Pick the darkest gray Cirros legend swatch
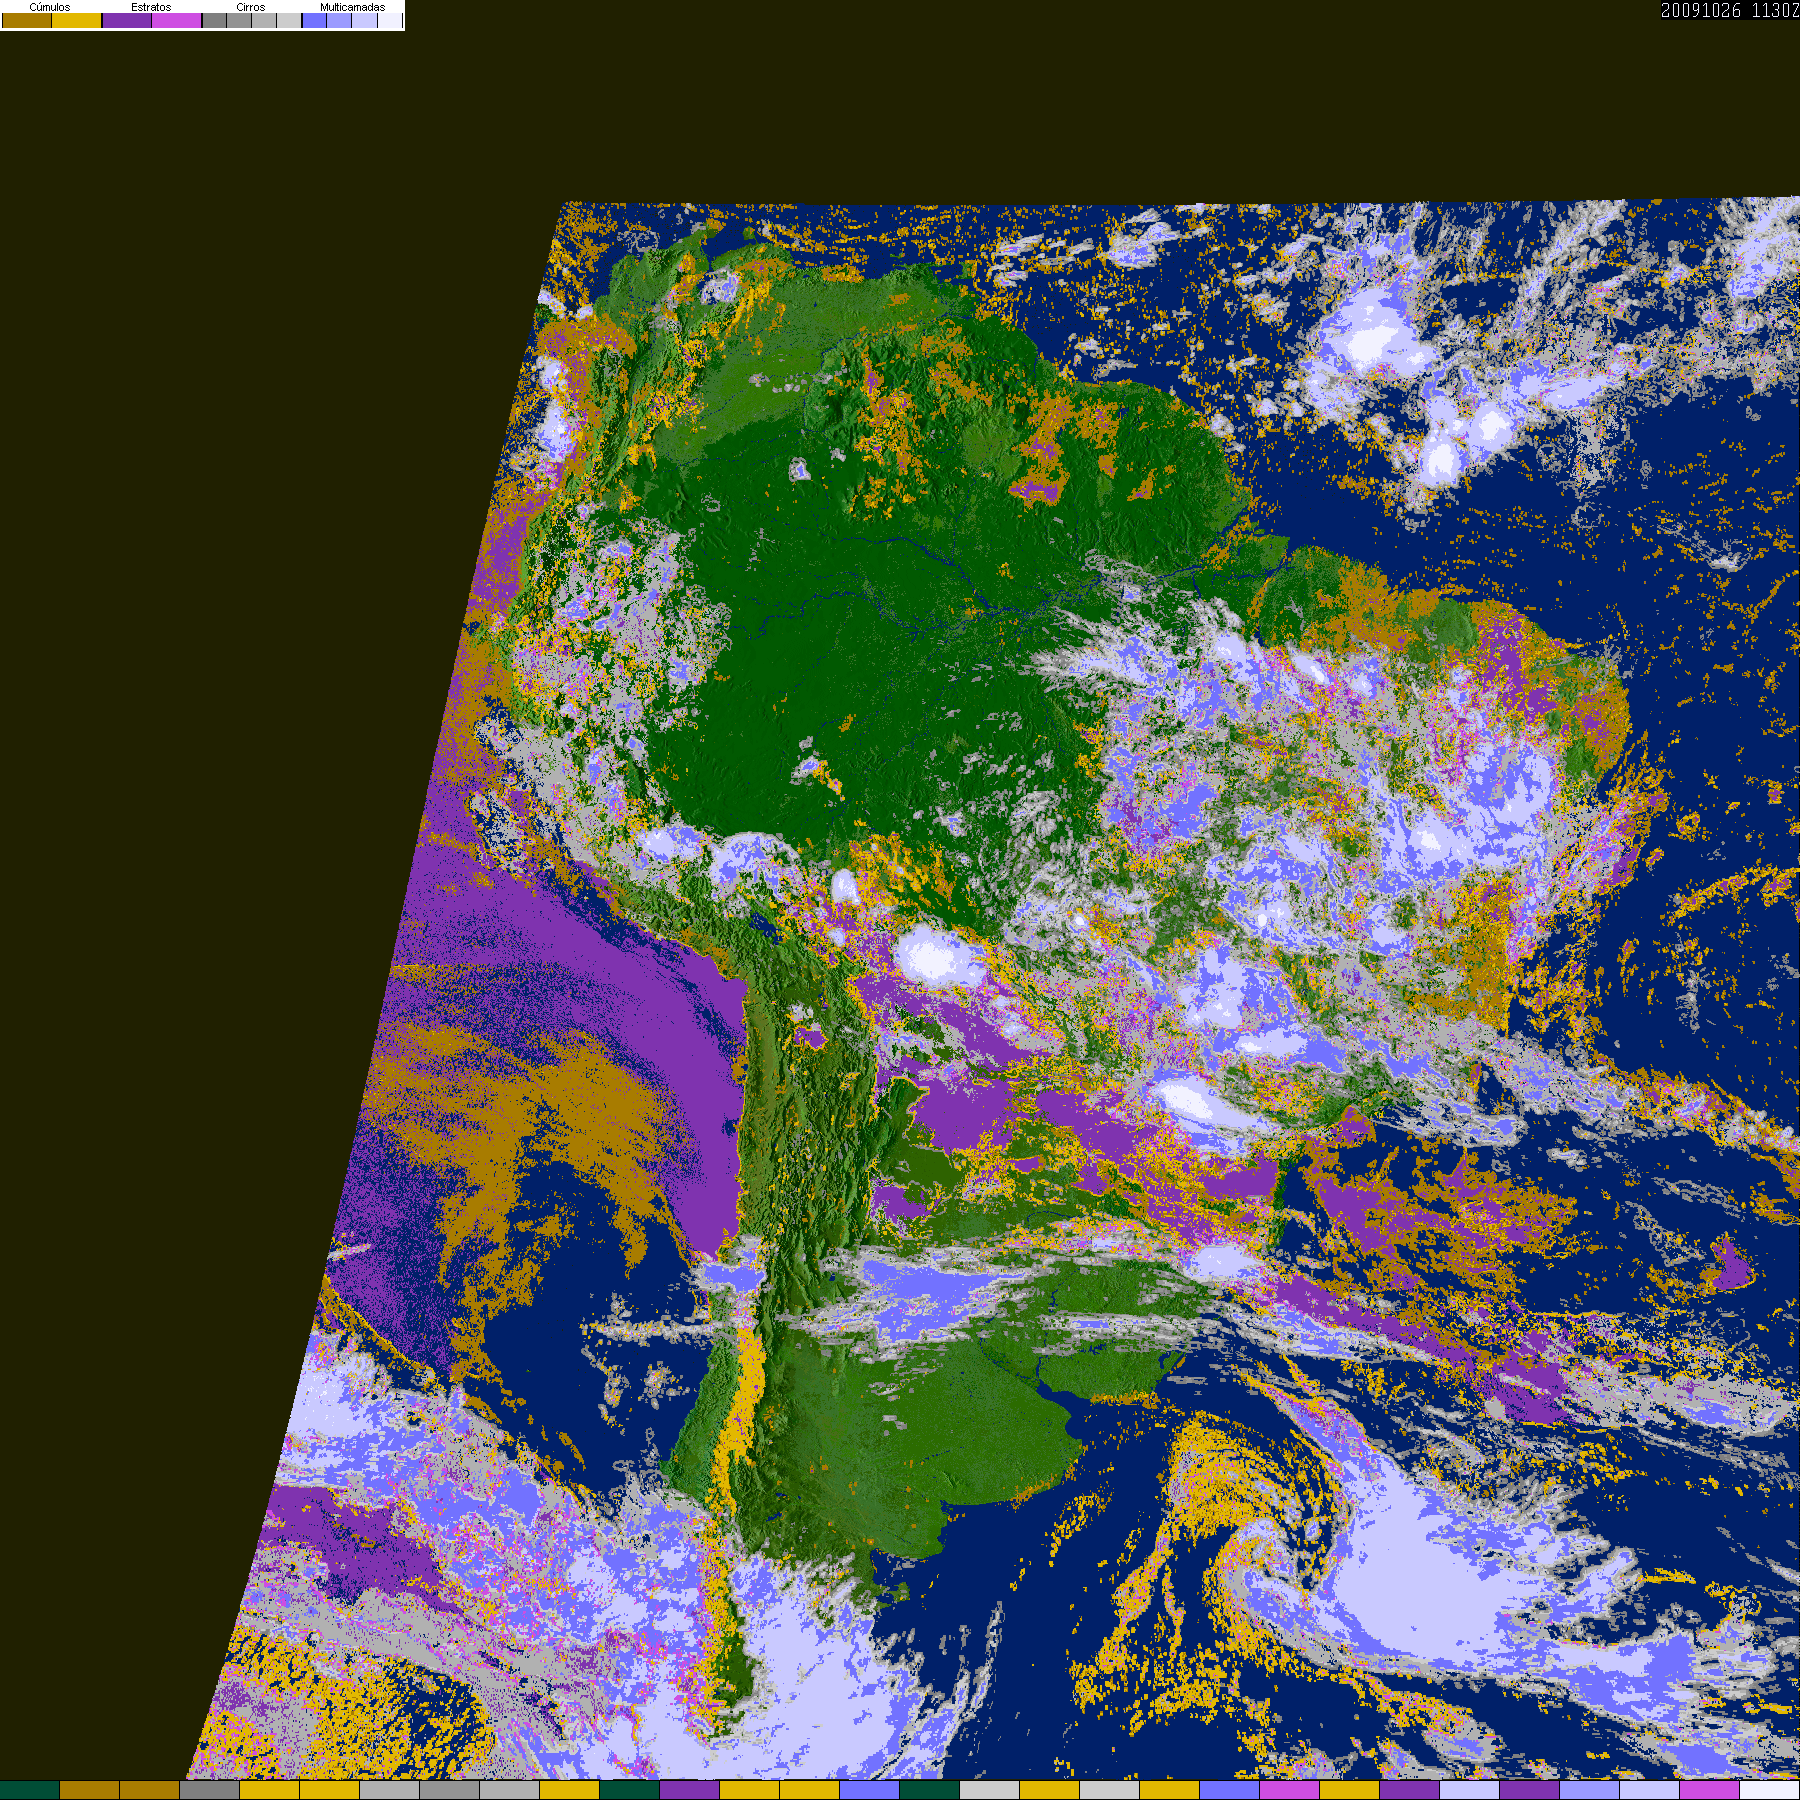Screen dimensions: 1800x1800 [214, 20]
